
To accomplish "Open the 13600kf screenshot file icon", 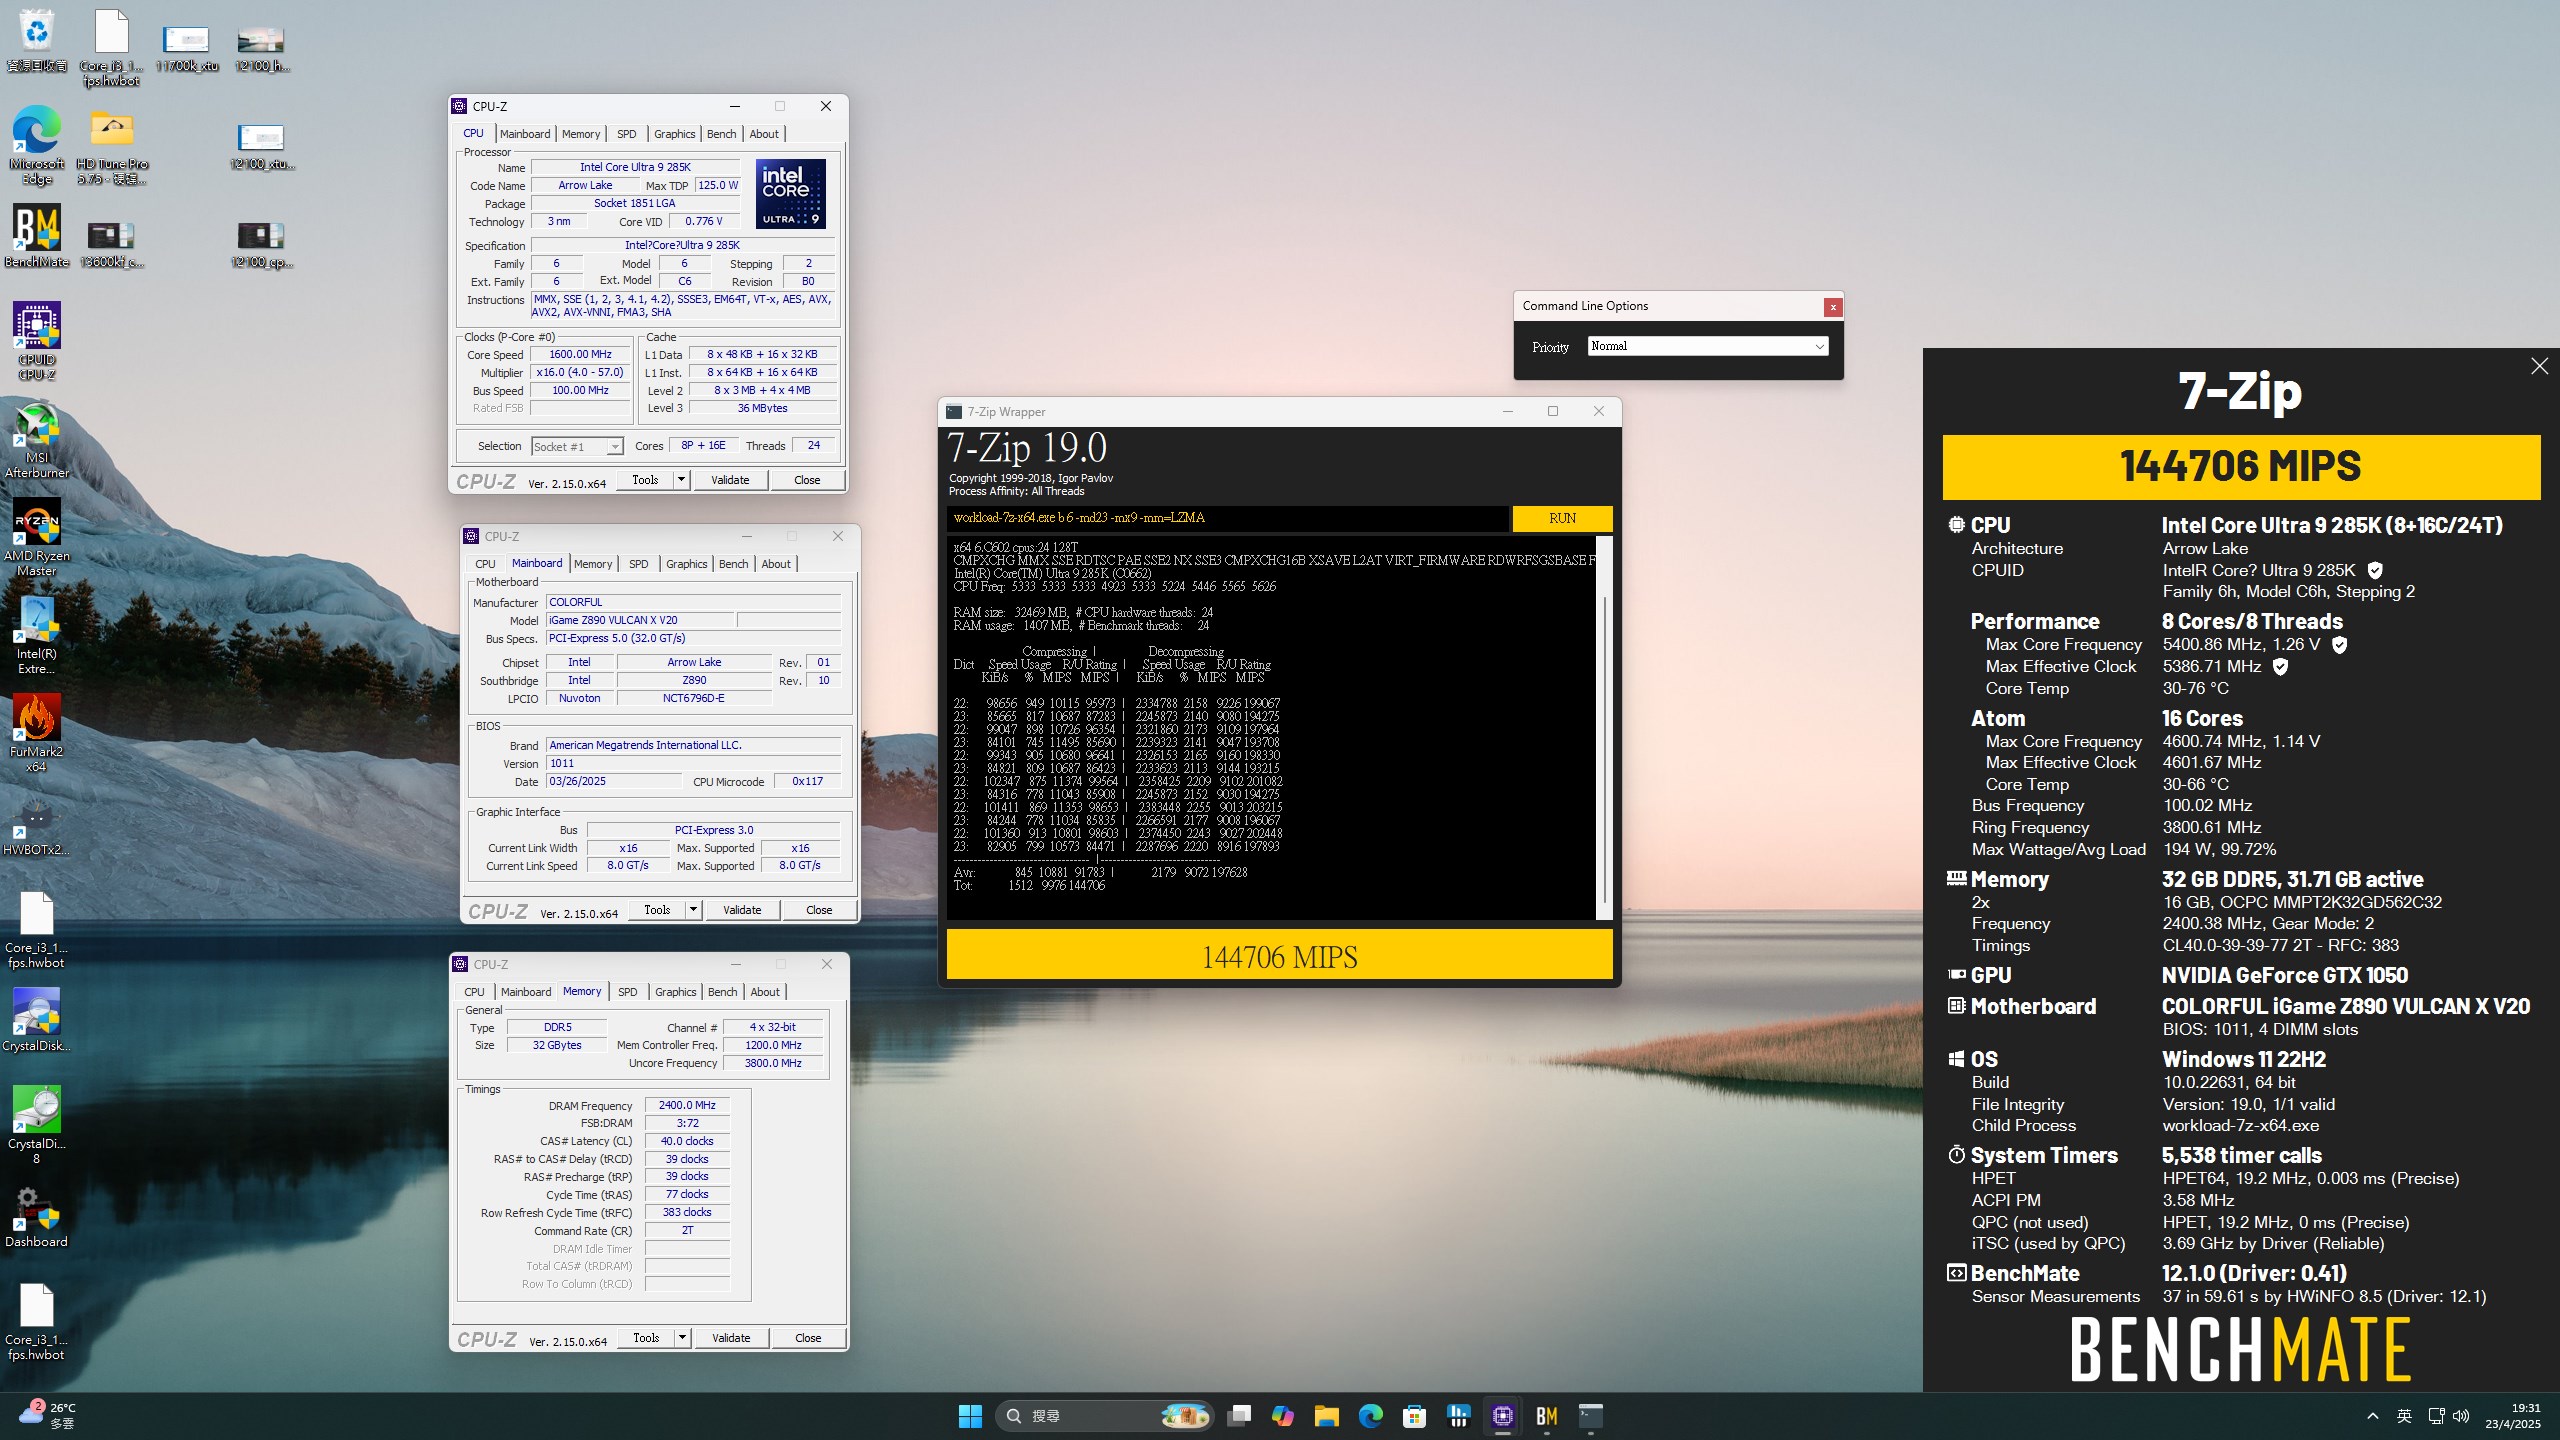I will pos(111,245).
